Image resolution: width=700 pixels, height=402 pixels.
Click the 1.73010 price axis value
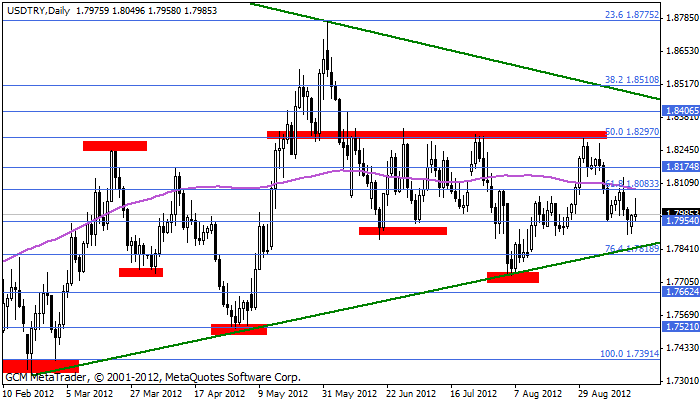[x=682, y=380]
